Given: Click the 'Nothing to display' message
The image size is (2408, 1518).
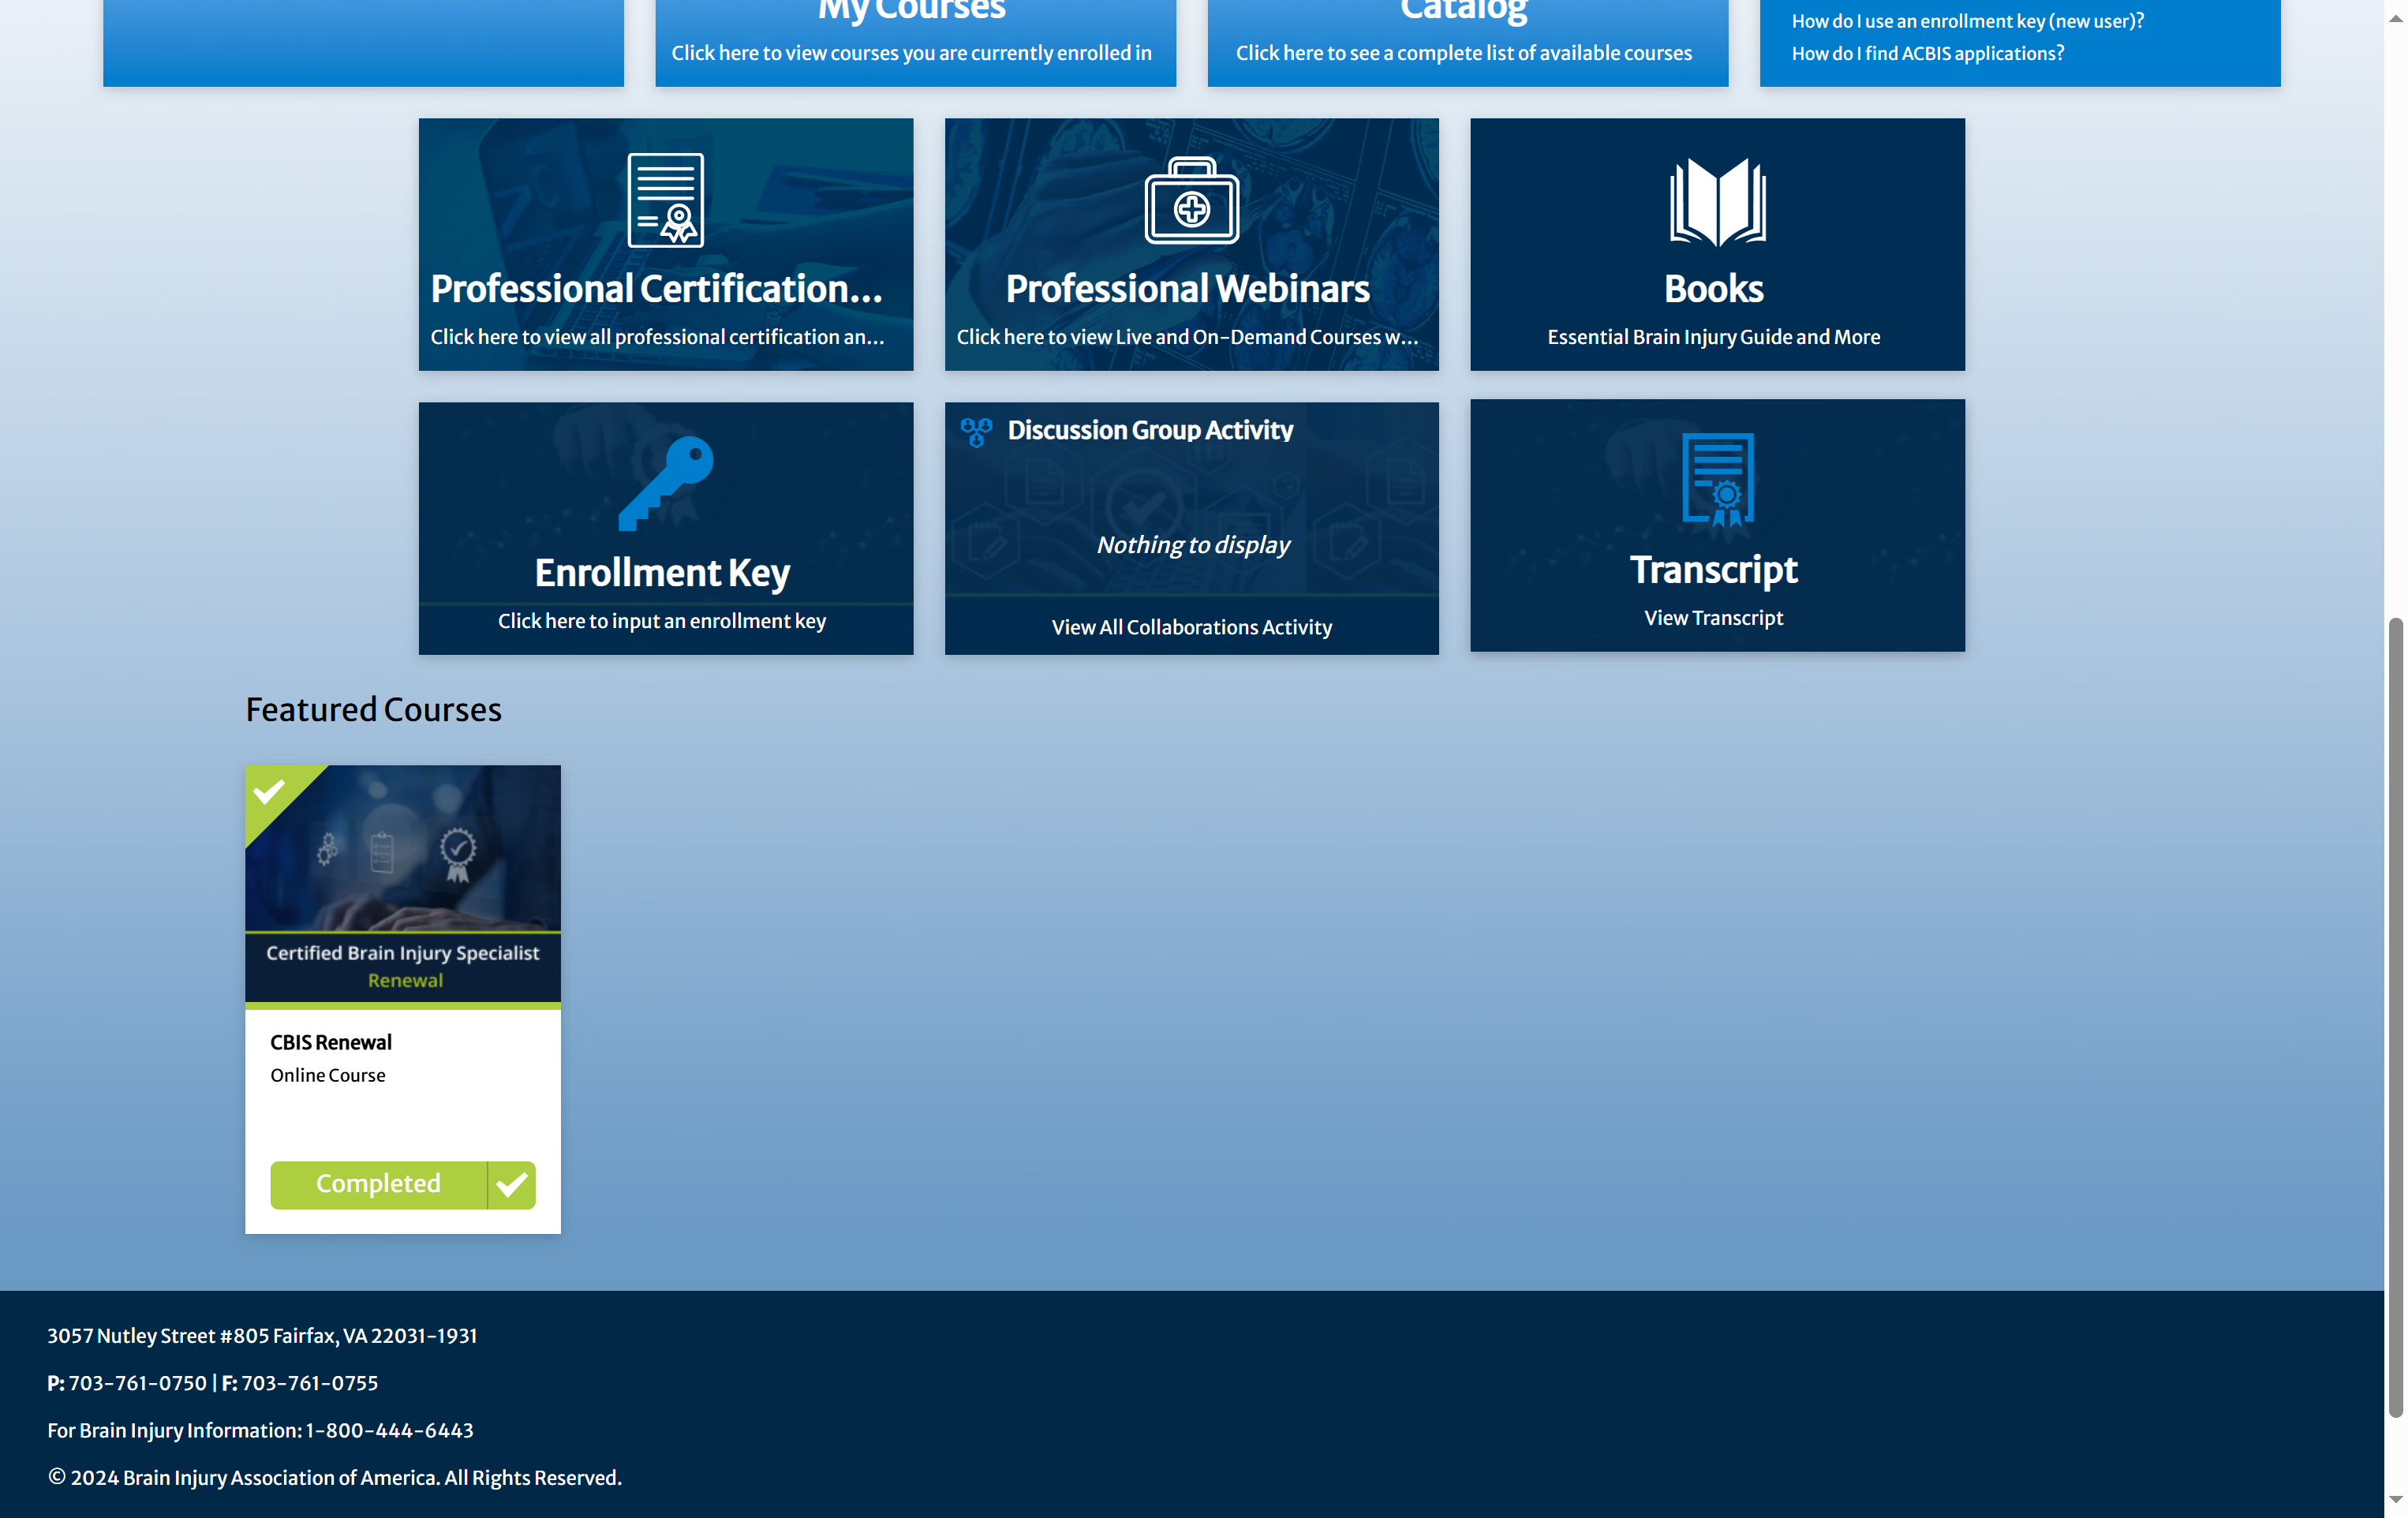Looking at the screenshot, I should pos(1192,545).
